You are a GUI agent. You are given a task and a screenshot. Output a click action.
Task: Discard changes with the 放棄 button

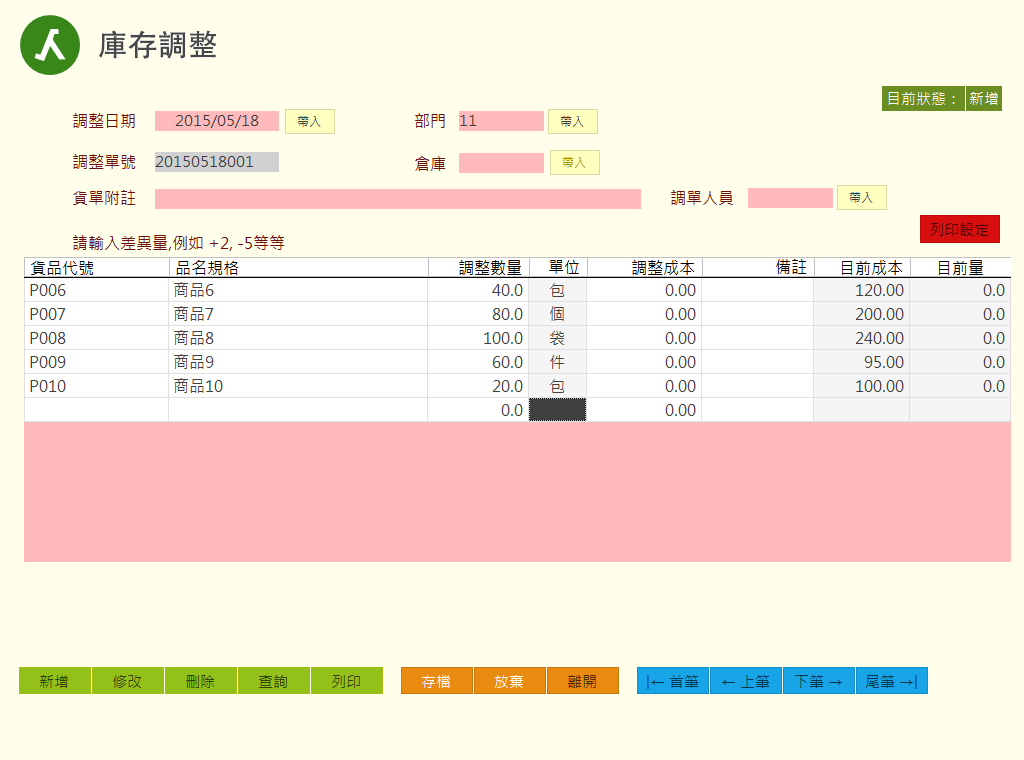[x=510, y=681]
